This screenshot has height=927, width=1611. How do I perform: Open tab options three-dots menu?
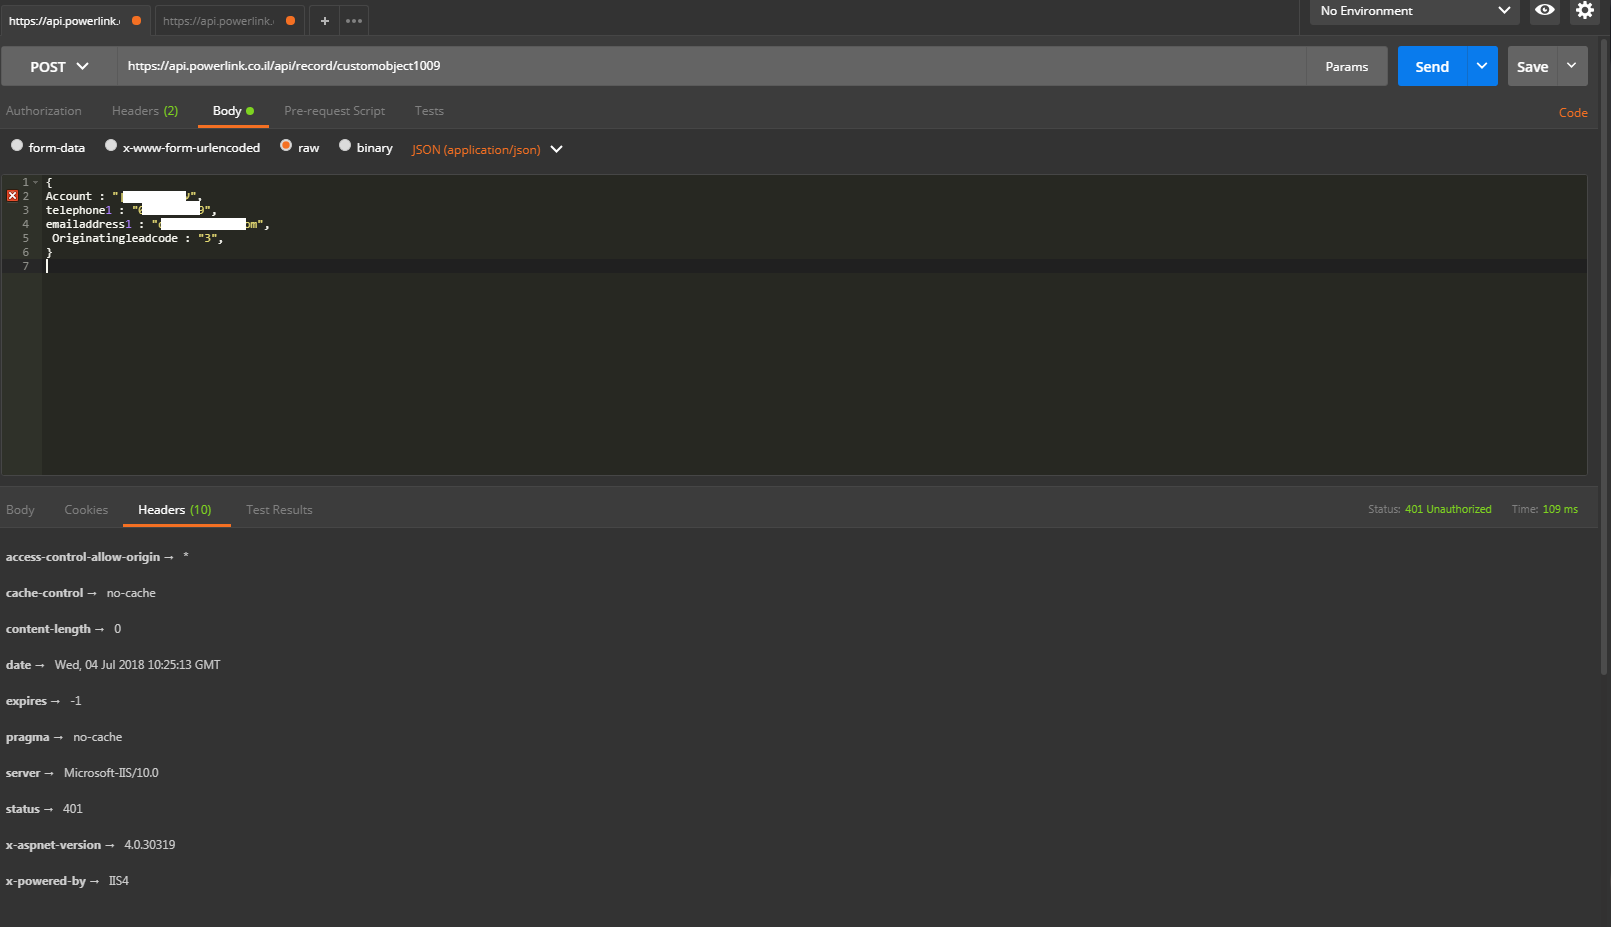coord(354,21)
